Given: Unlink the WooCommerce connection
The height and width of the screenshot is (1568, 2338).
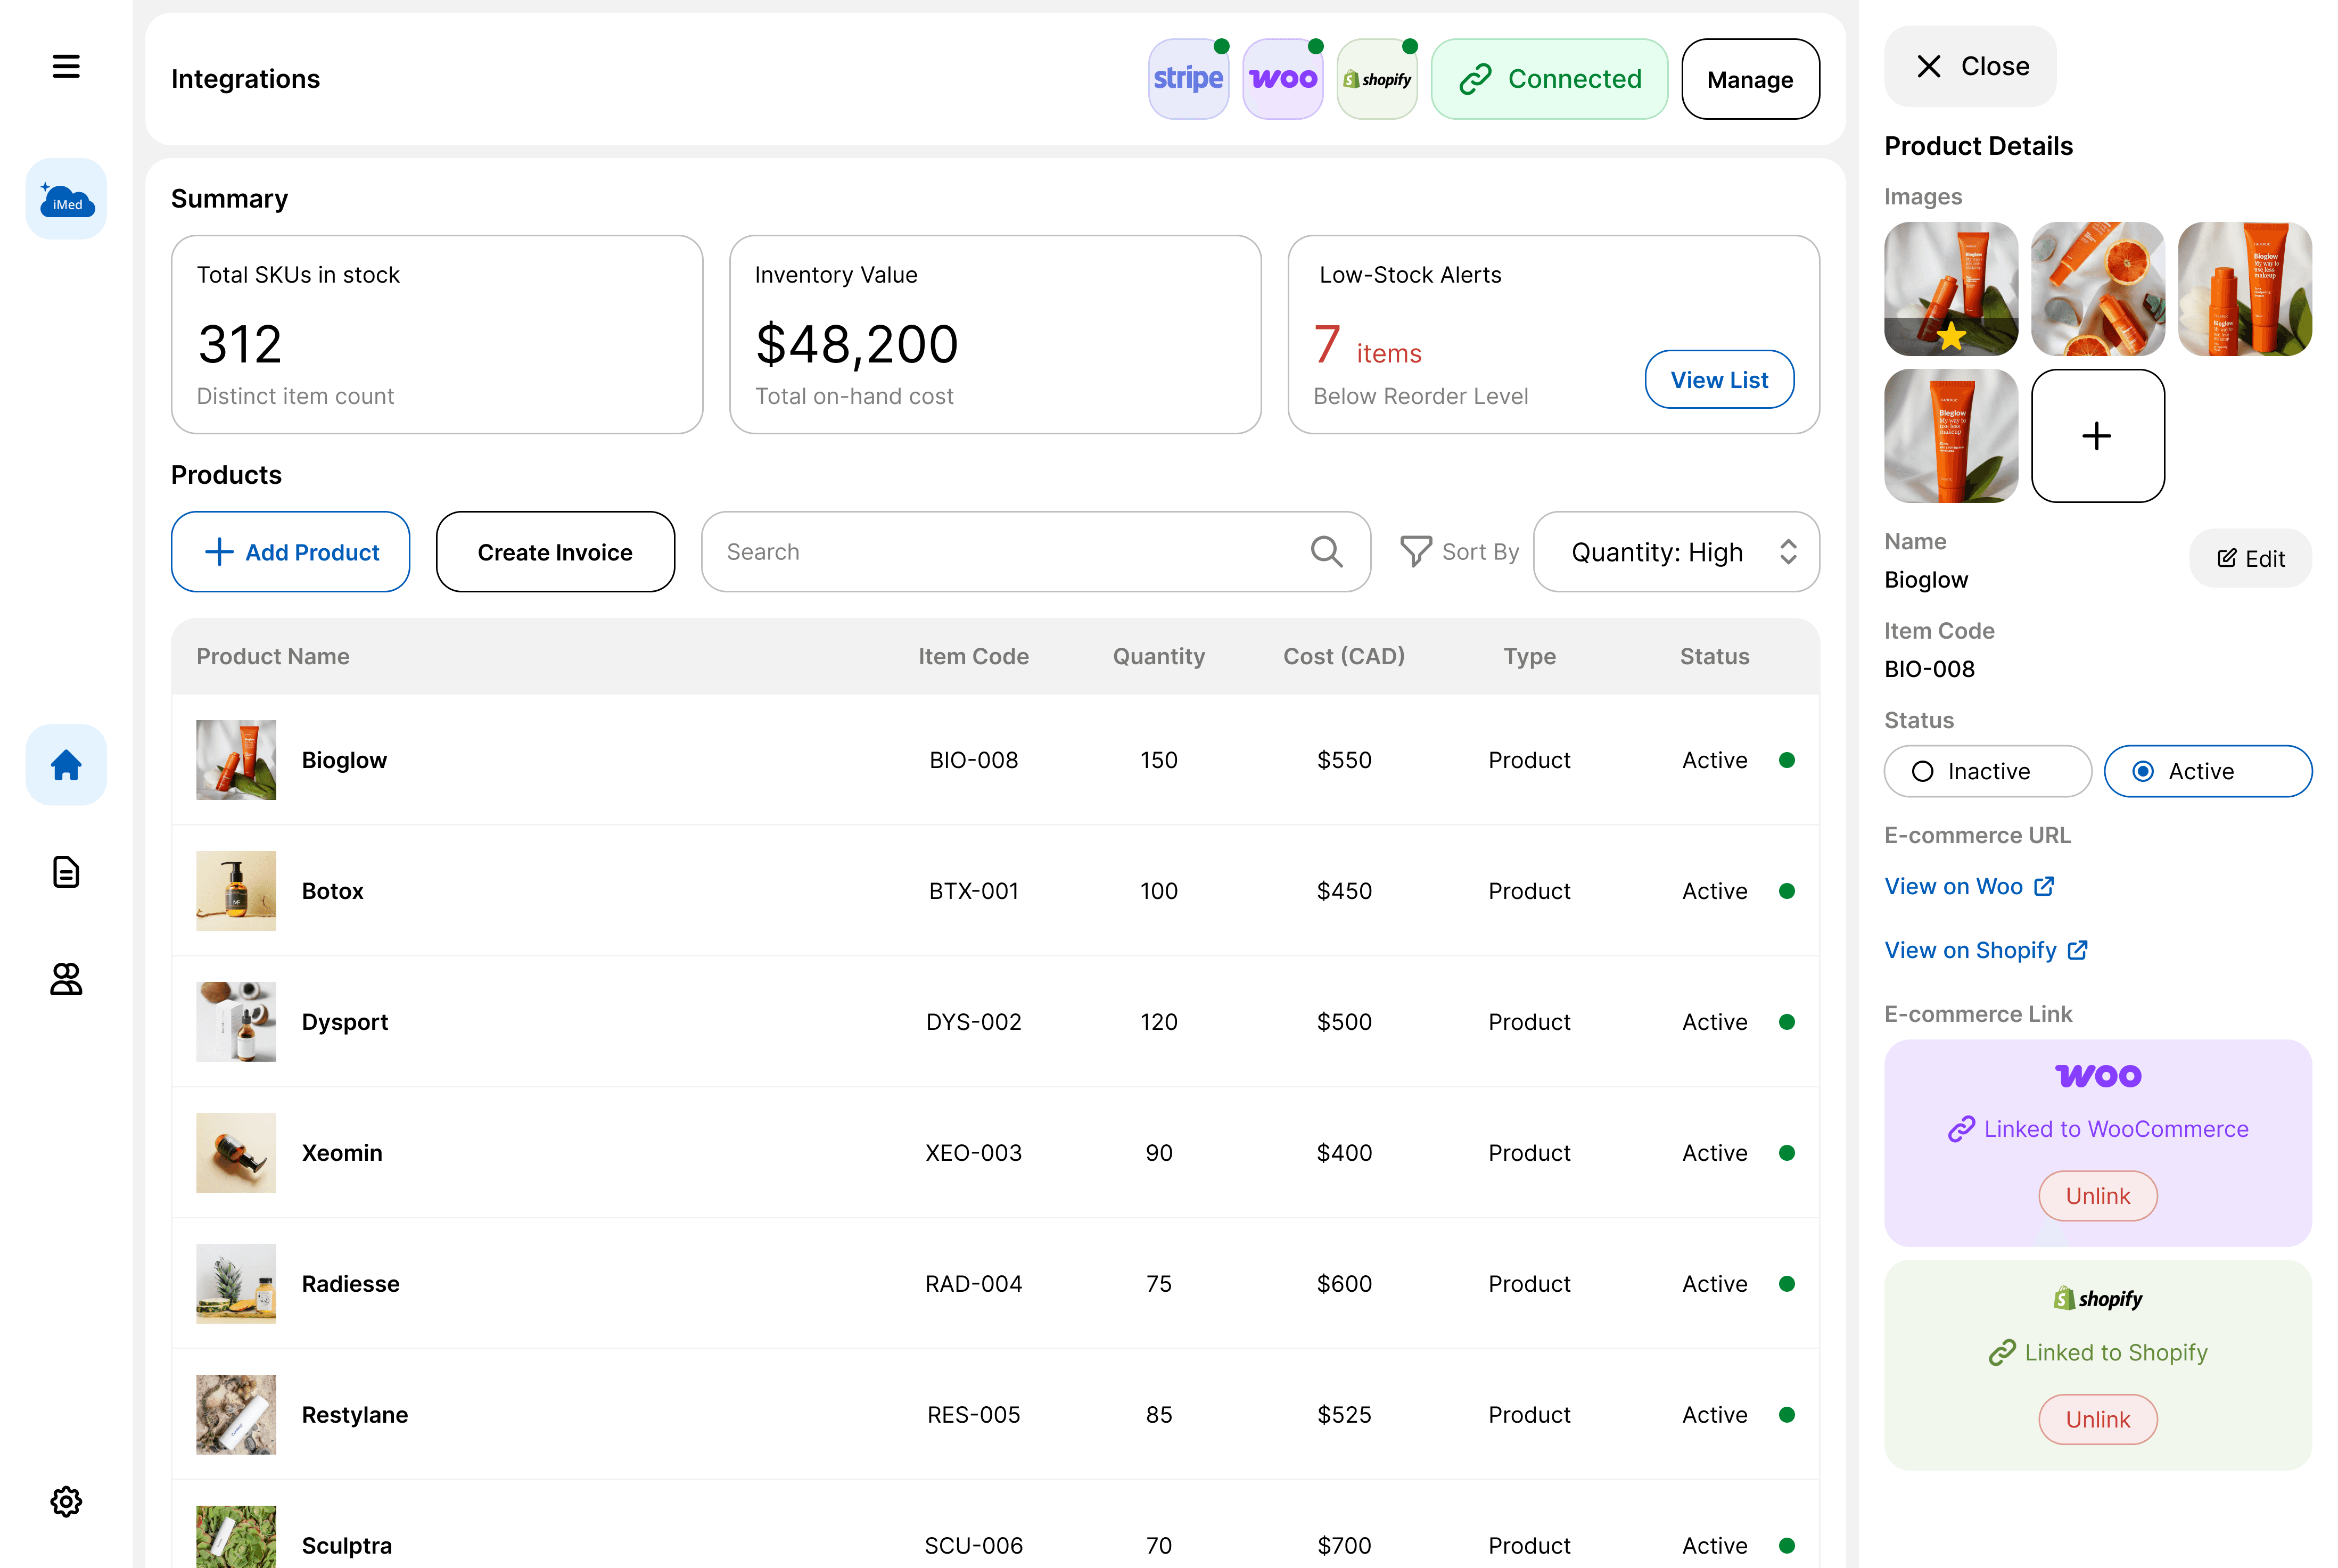Looking at the screenshot, I should tap(2097, 1196).
